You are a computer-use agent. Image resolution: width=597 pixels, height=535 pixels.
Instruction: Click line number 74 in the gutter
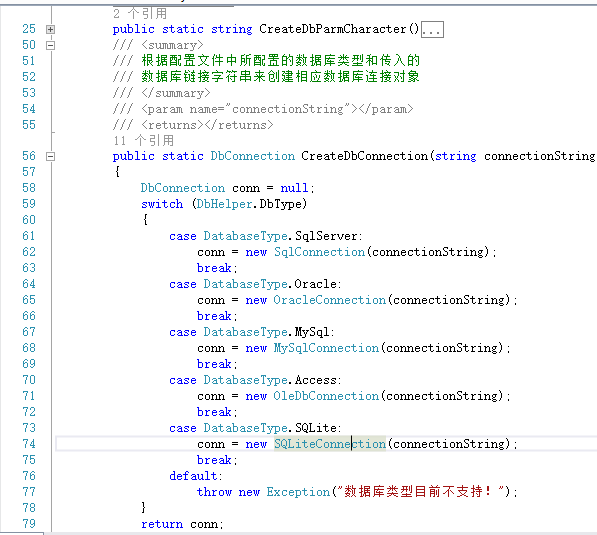[x=29, y=444]
